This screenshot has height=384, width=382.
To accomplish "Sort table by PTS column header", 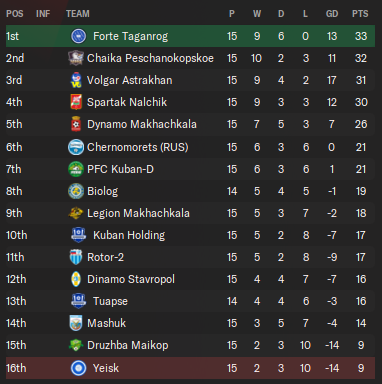I will point(360,14).
